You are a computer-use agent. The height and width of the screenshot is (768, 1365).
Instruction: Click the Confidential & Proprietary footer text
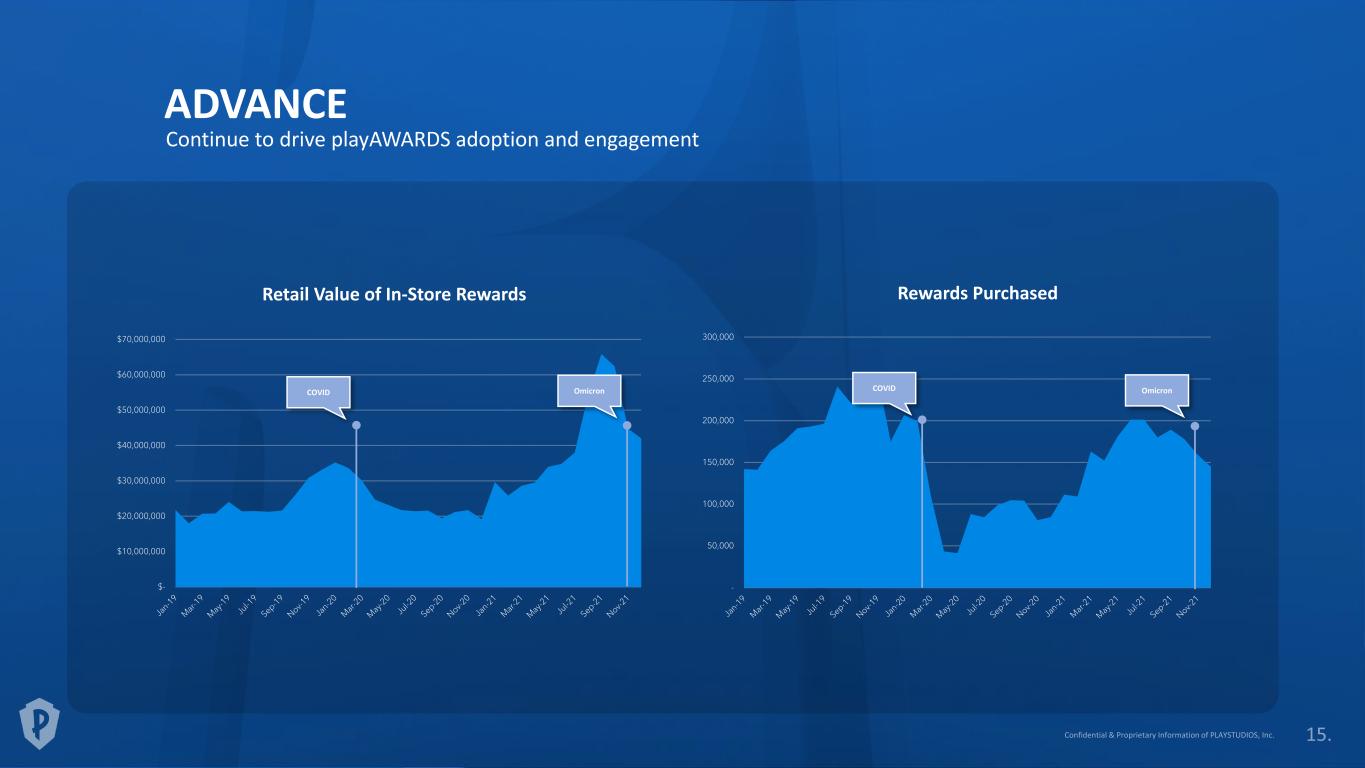coord(1170,734)
